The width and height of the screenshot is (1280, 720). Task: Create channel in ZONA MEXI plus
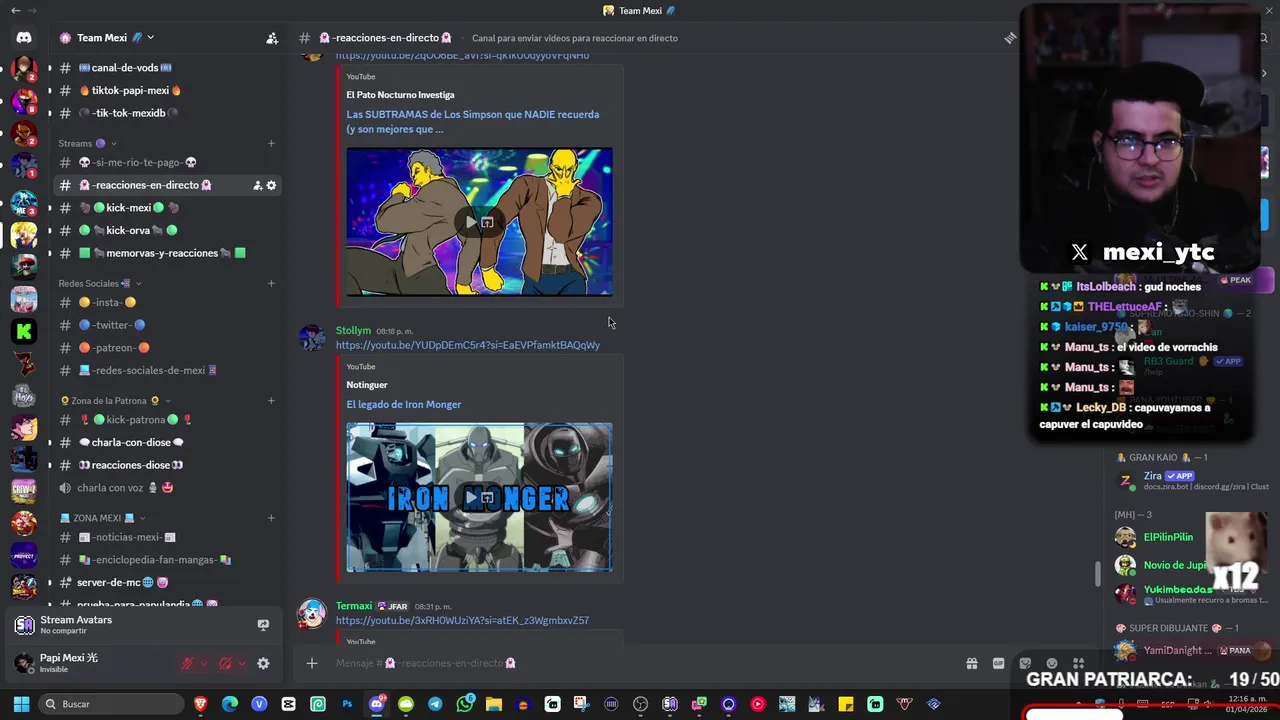[x=271, y=518]
